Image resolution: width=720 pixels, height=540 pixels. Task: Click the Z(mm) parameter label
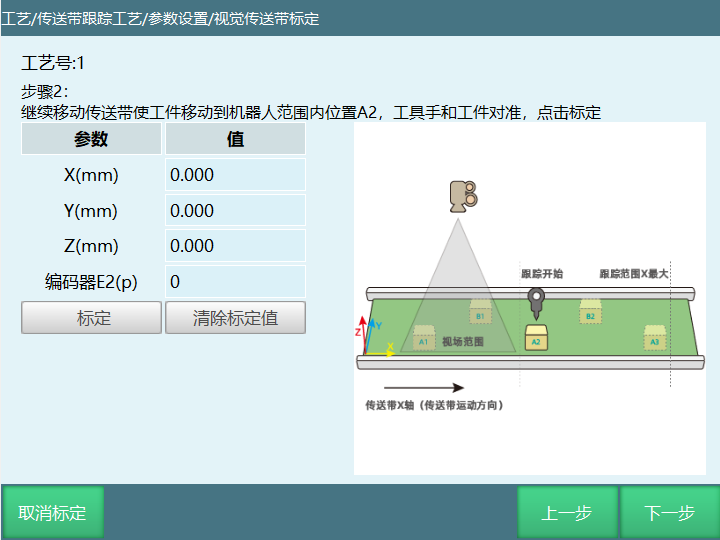[91, 246]
